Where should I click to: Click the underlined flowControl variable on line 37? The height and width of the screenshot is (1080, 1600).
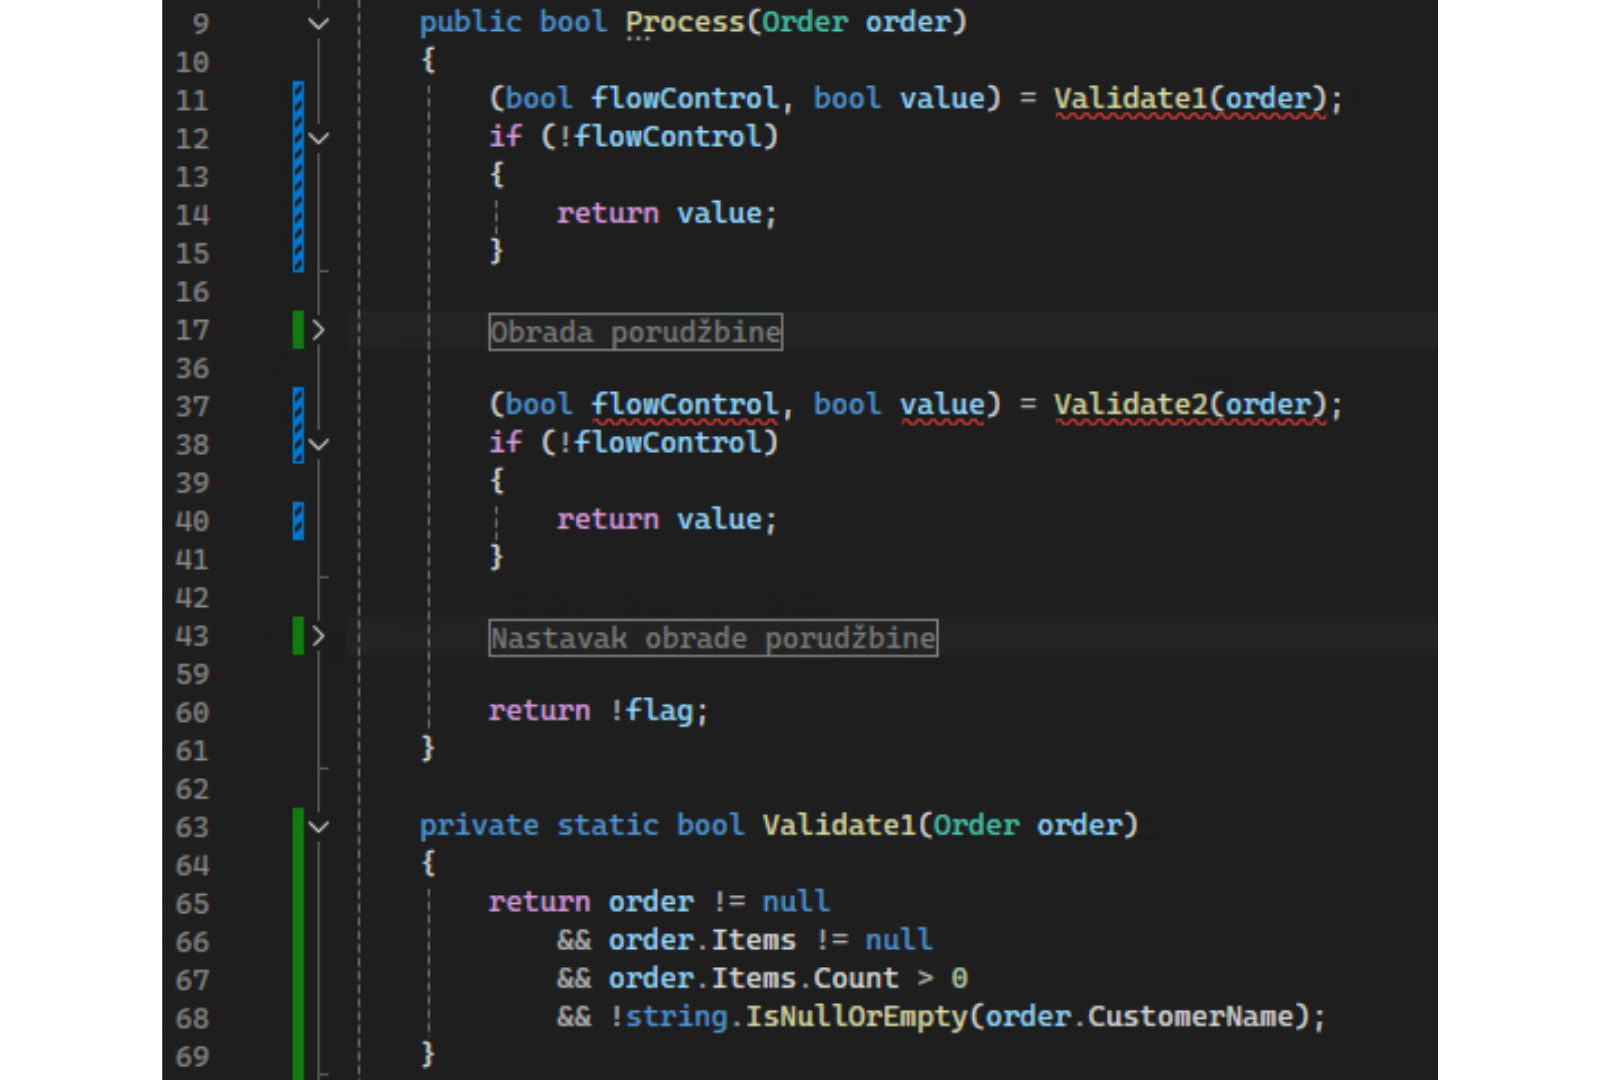[x=684, y=405]
